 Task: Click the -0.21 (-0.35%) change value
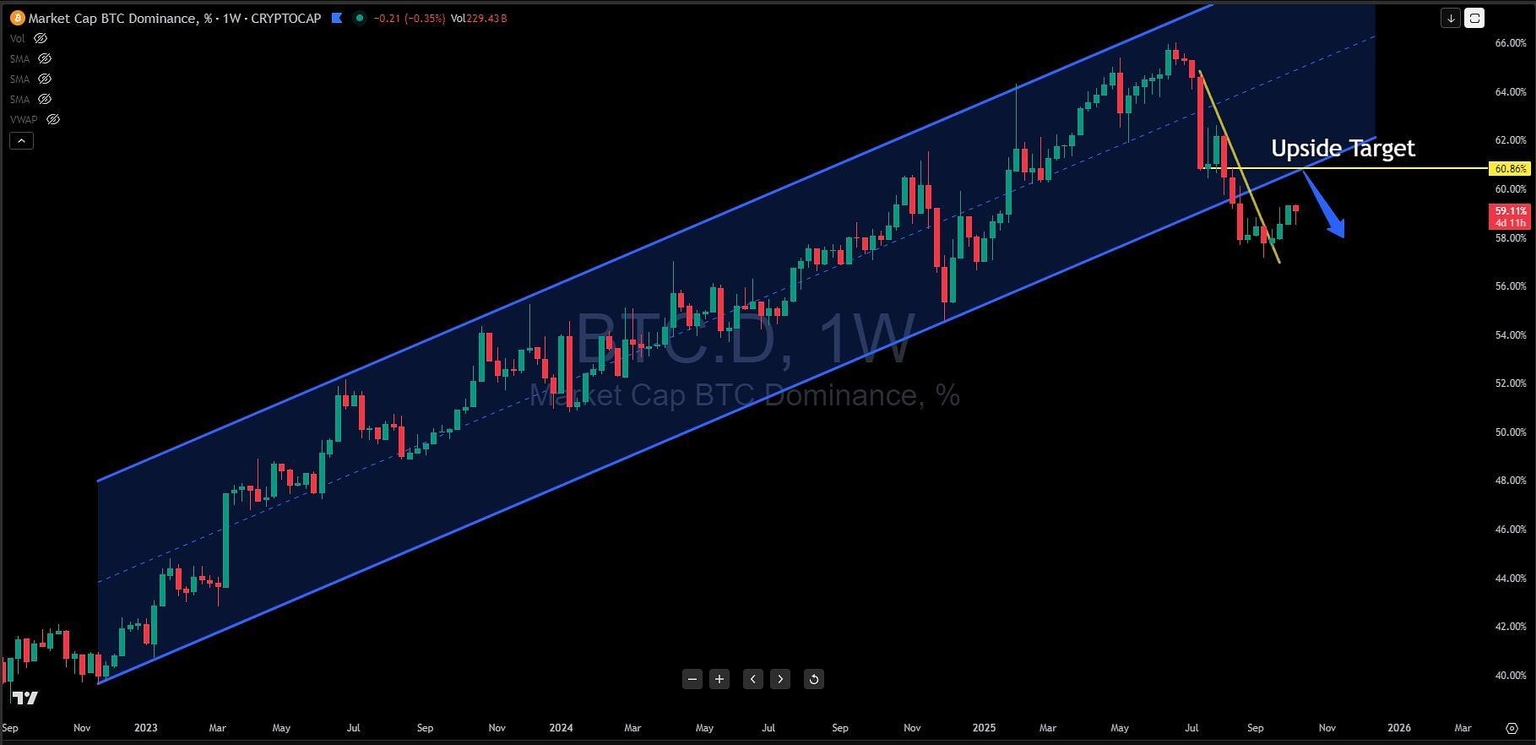click(407, 18)
